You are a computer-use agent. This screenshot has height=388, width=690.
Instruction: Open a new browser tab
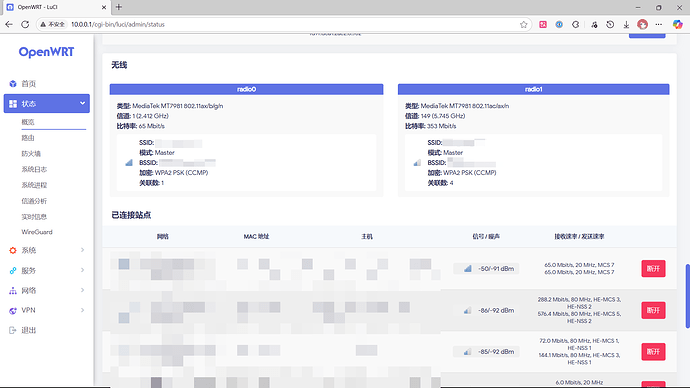click(119, 7)
